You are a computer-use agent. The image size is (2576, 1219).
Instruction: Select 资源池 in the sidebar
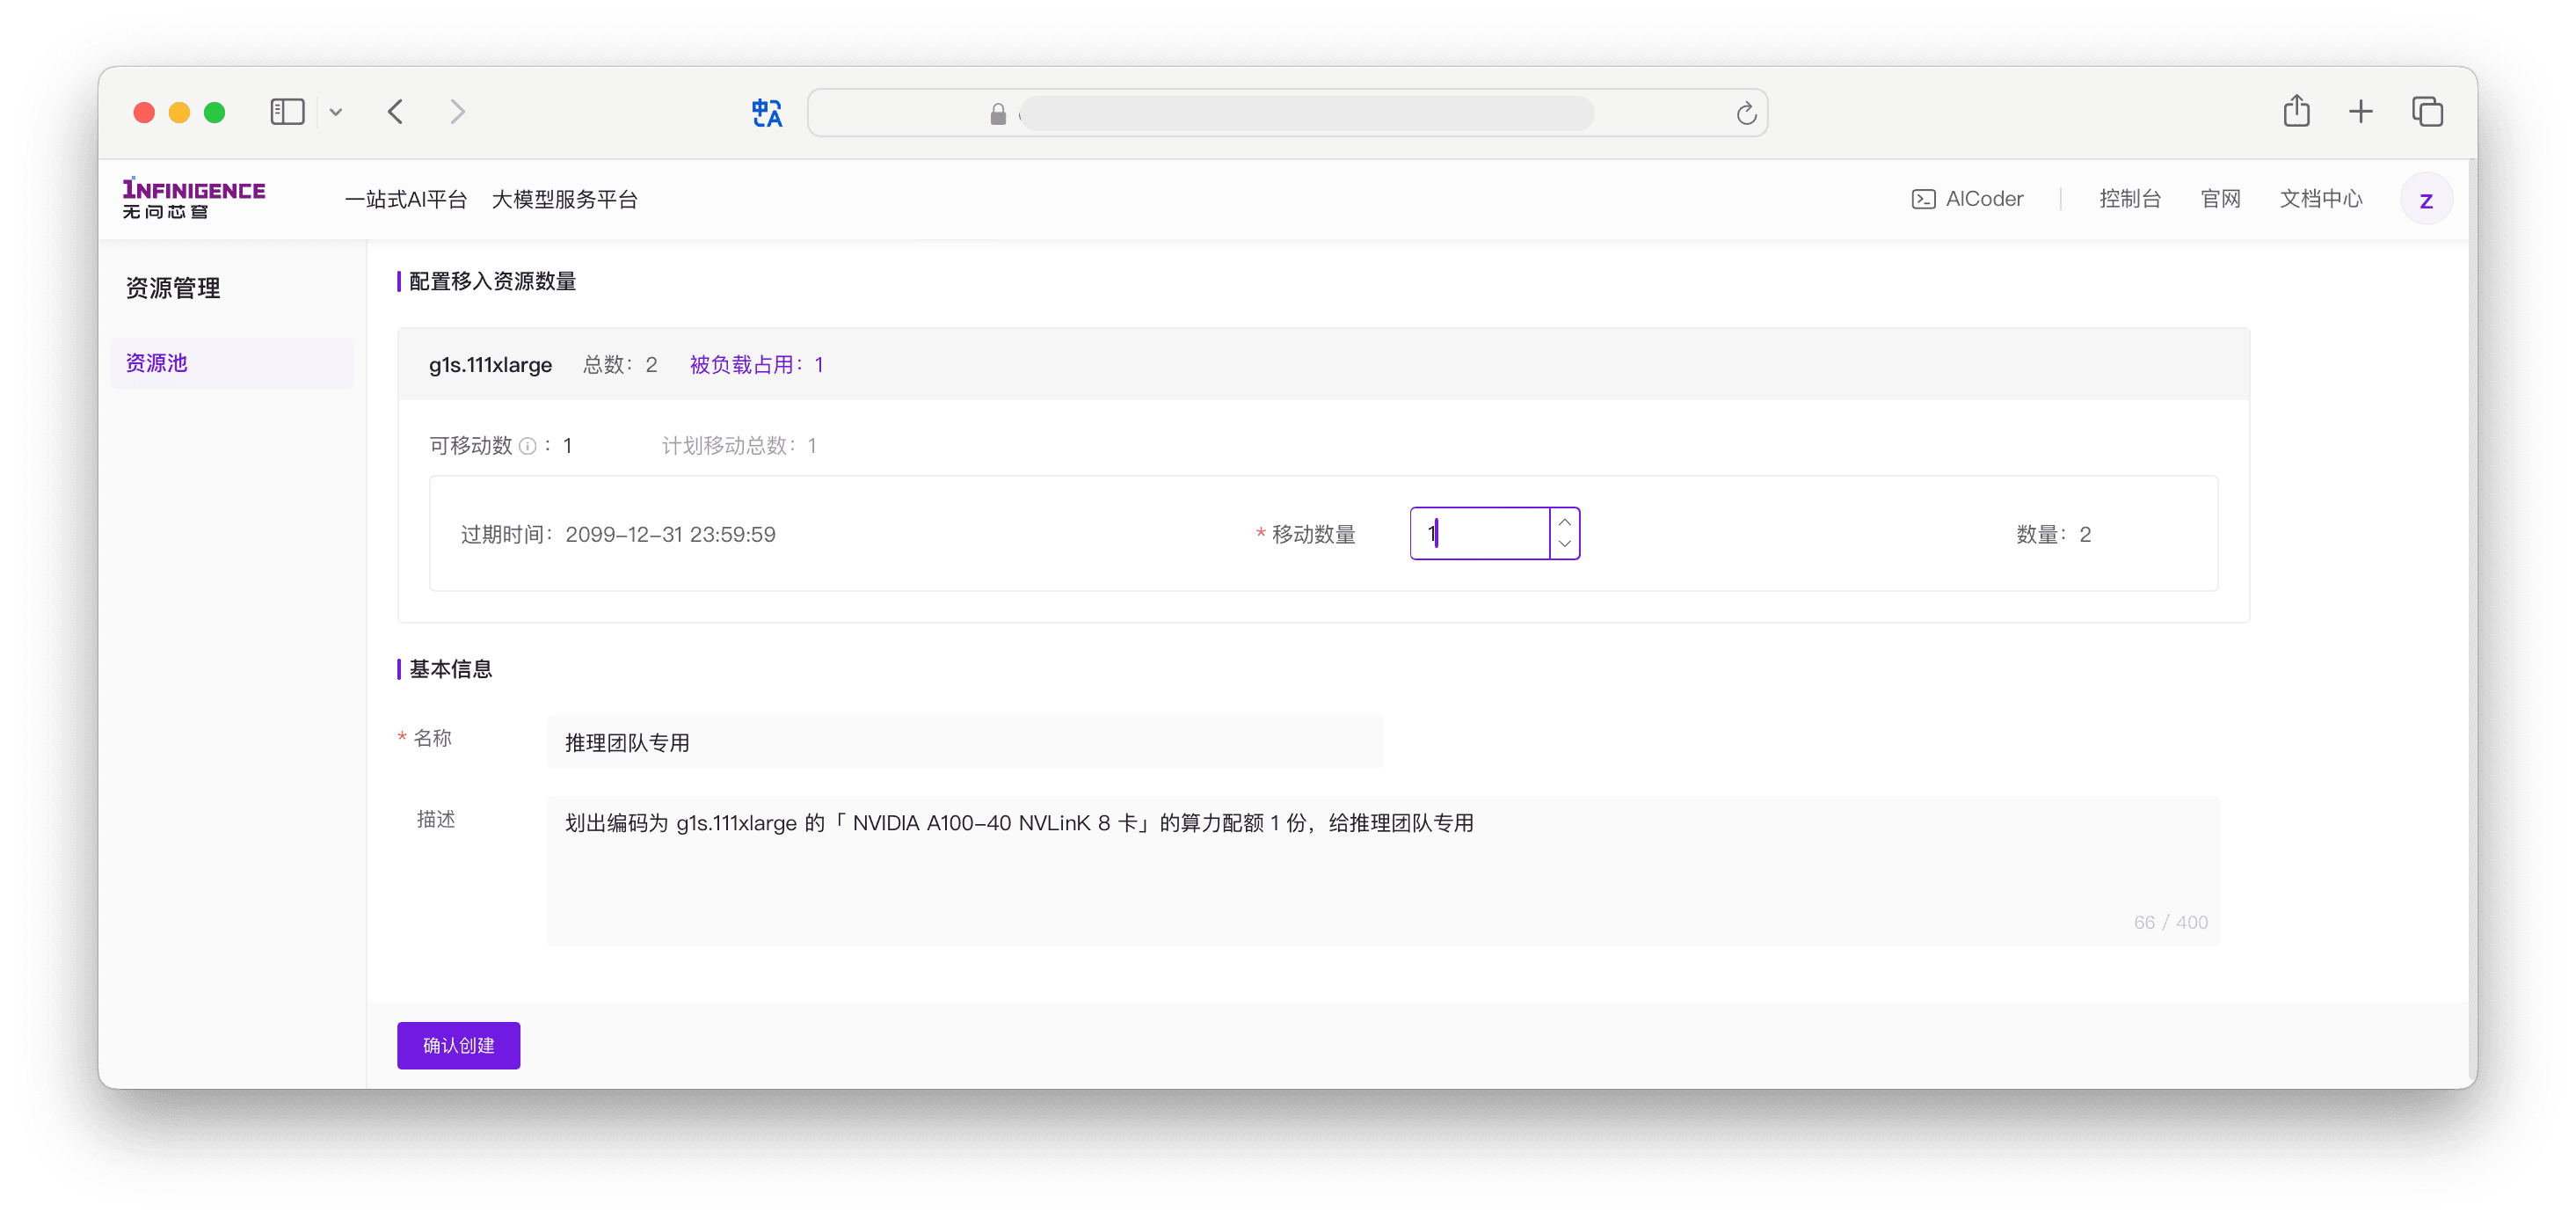232,363
